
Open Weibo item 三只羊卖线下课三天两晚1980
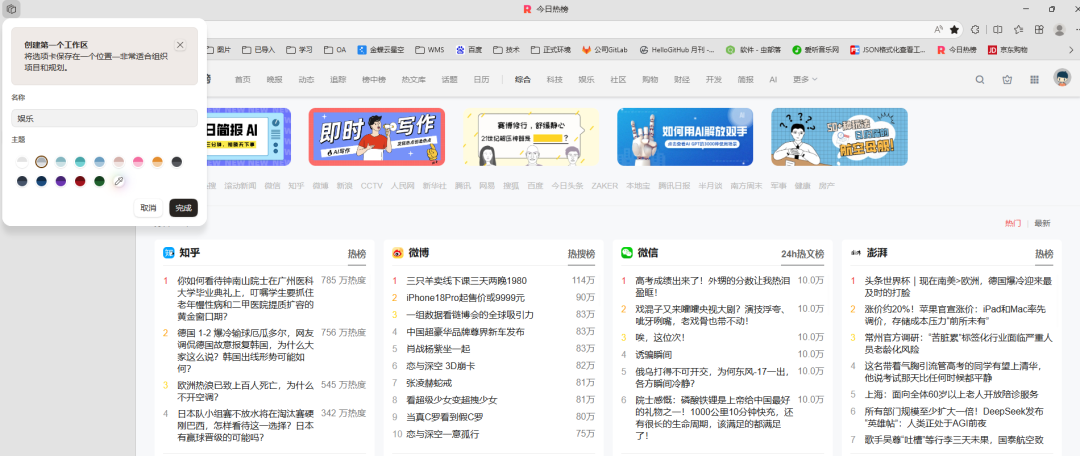466,281
